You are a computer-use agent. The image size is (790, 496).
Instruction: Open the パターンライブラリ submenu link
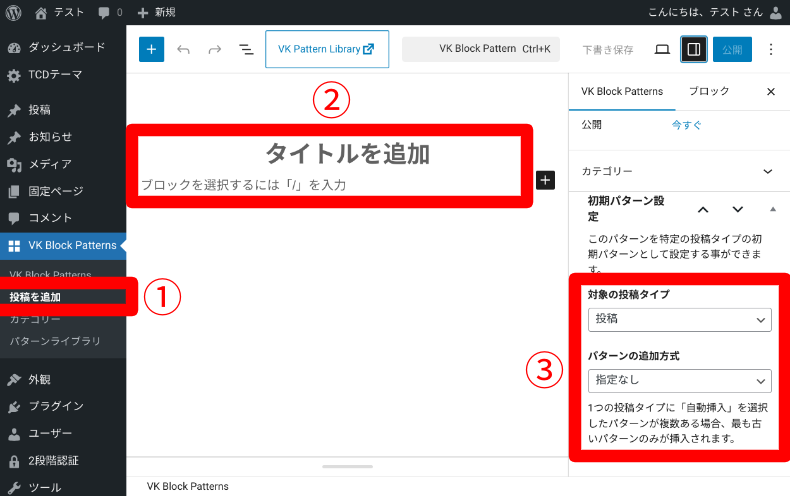click(x=55, y=341)
